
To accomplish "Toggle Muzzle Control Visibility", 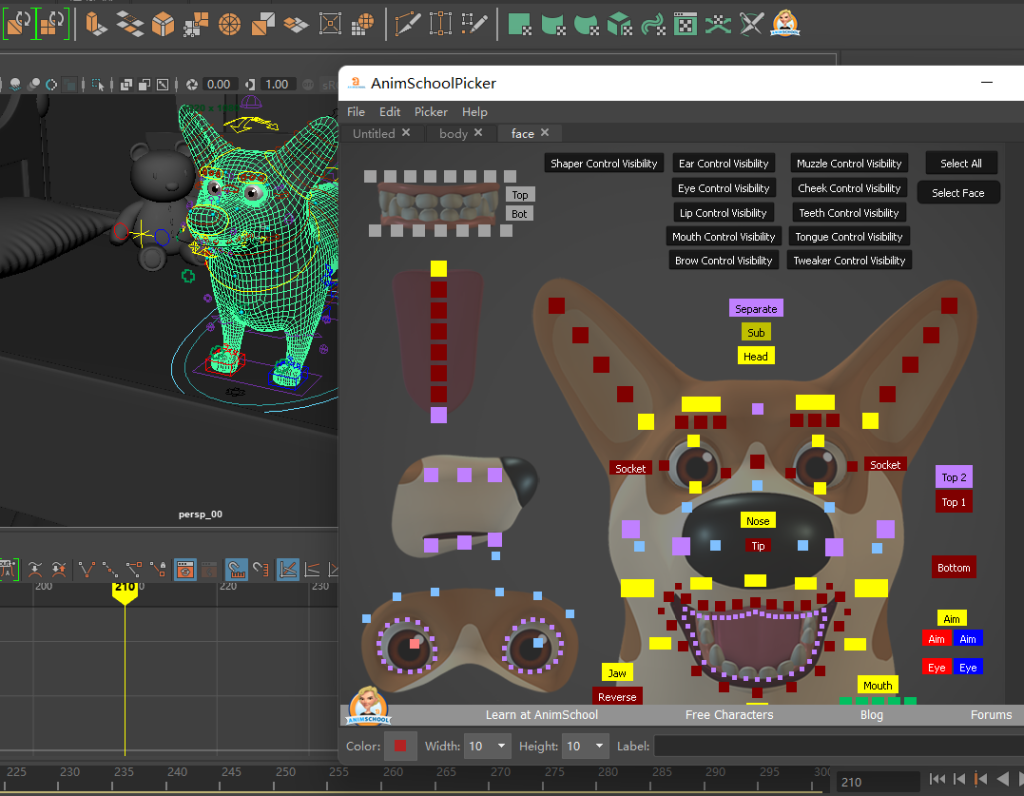I will click(x=849, y=163).
